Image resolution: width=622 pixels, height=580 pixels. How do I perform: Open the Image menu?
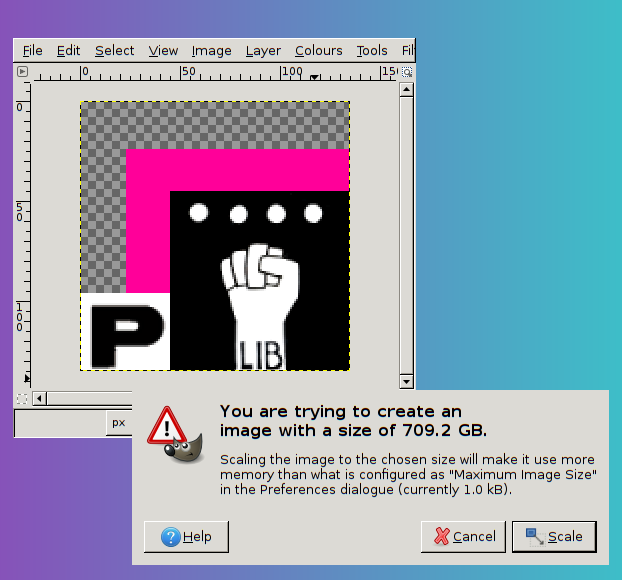[211, 51]
